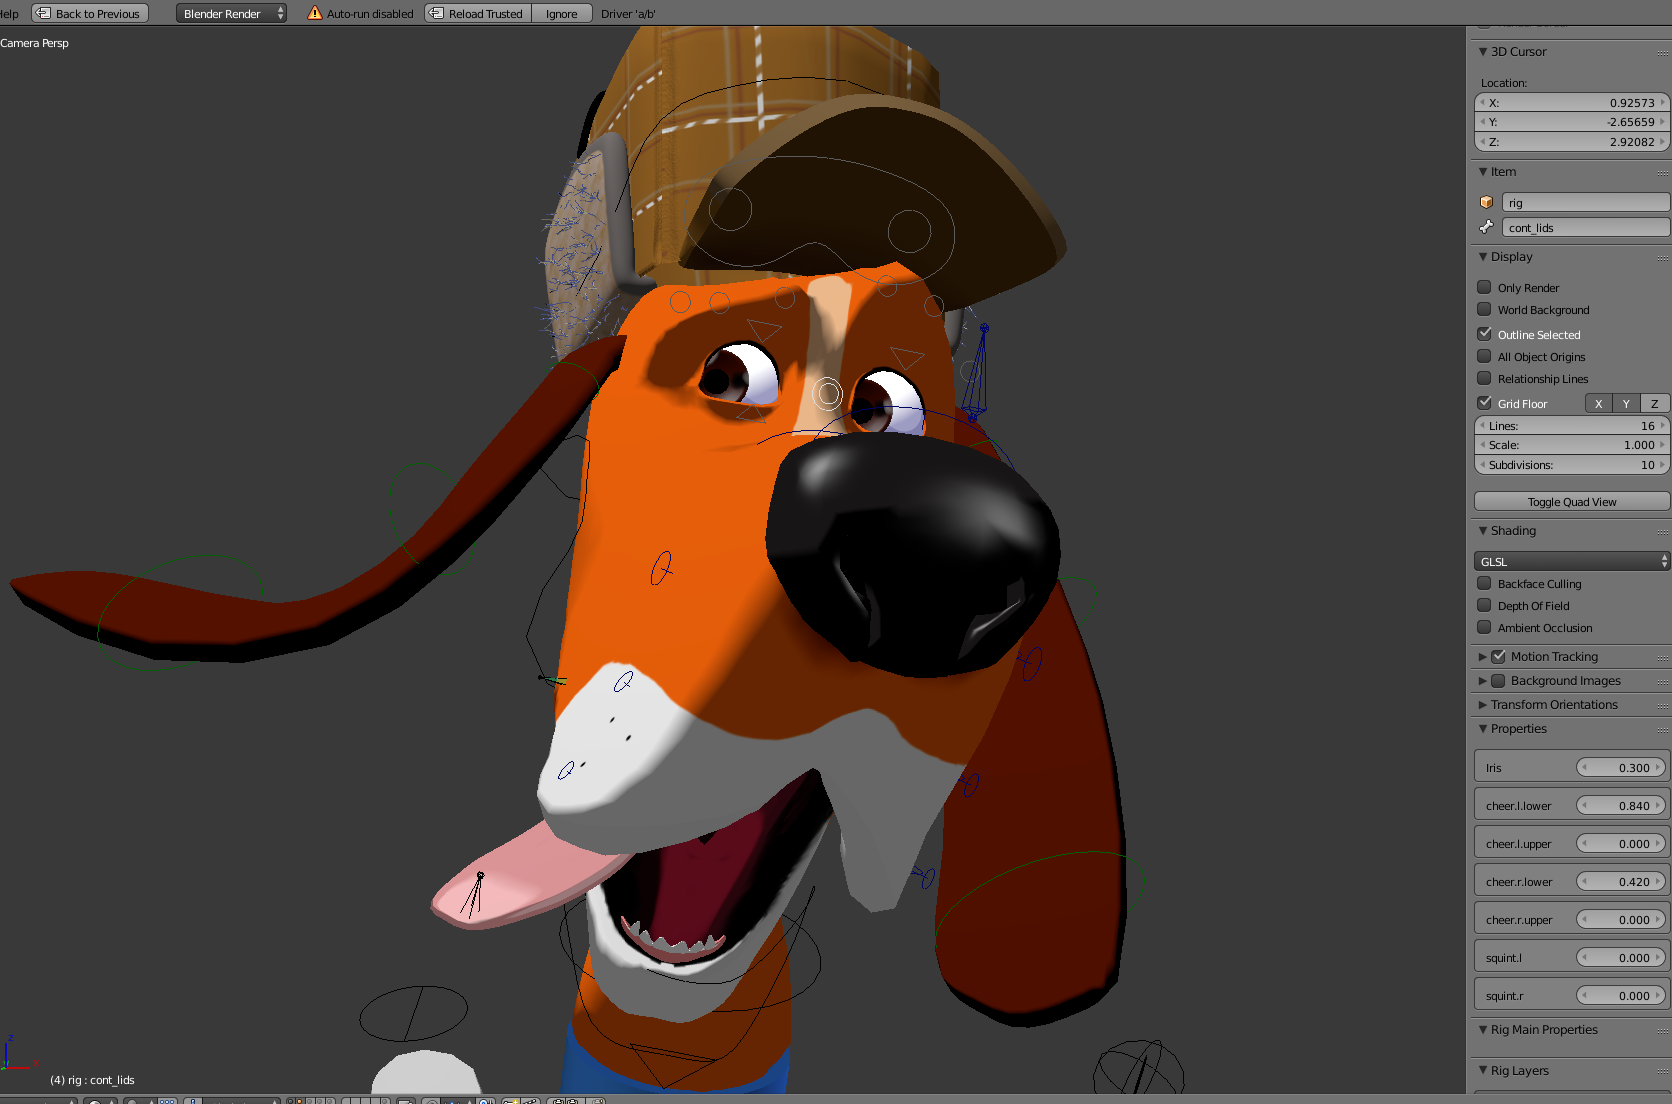The height and width of the screenshot is (1104, 1672).
Task: Toggle the grid X axis button
Action: [x=1598, y=403]
